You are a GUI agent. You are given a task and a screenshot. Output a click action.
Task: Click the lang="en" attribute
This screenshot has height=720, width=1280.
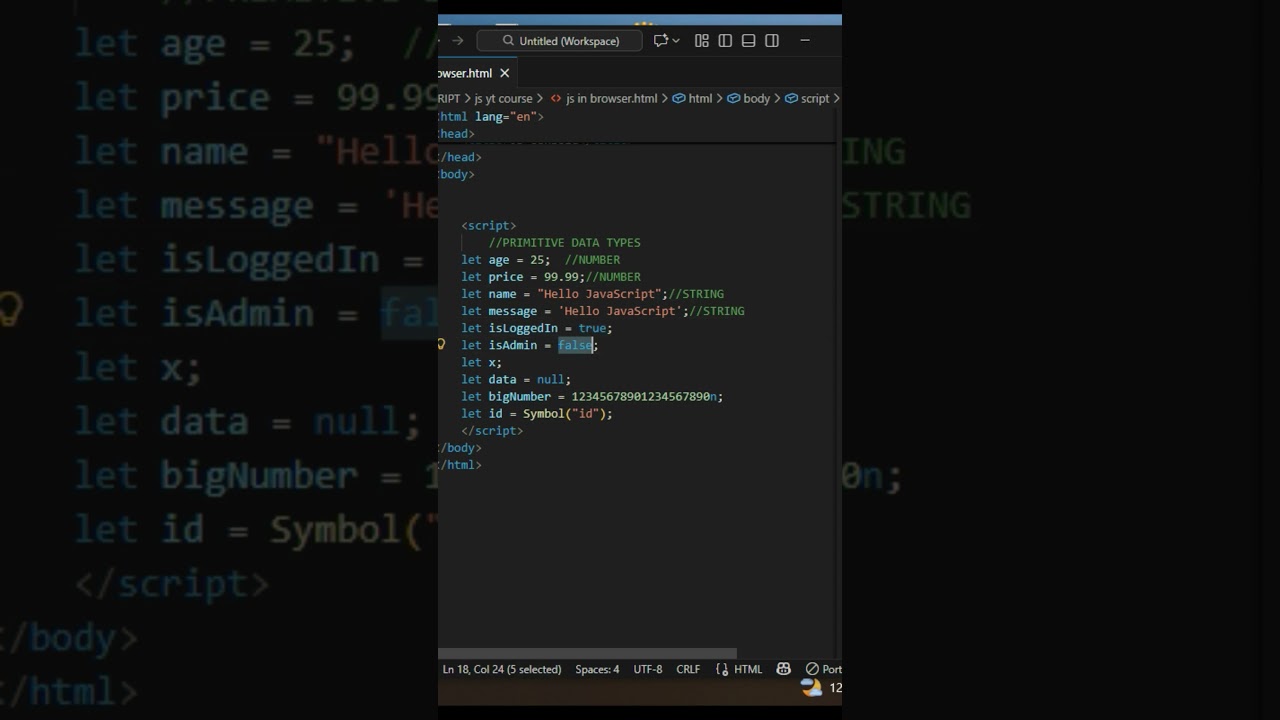coord(506,116)
